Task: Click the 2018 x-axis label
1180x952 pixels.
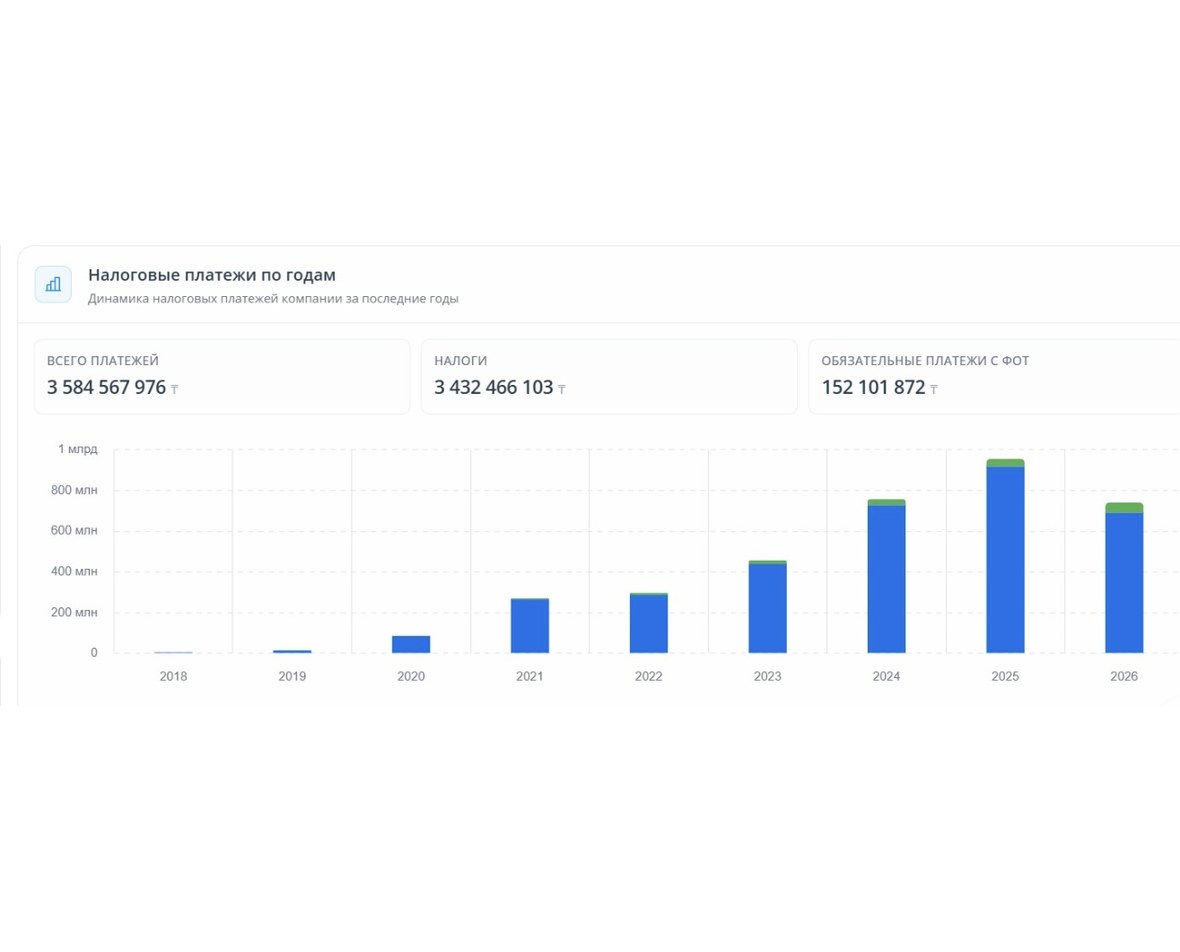Action: tap(173, 676)
